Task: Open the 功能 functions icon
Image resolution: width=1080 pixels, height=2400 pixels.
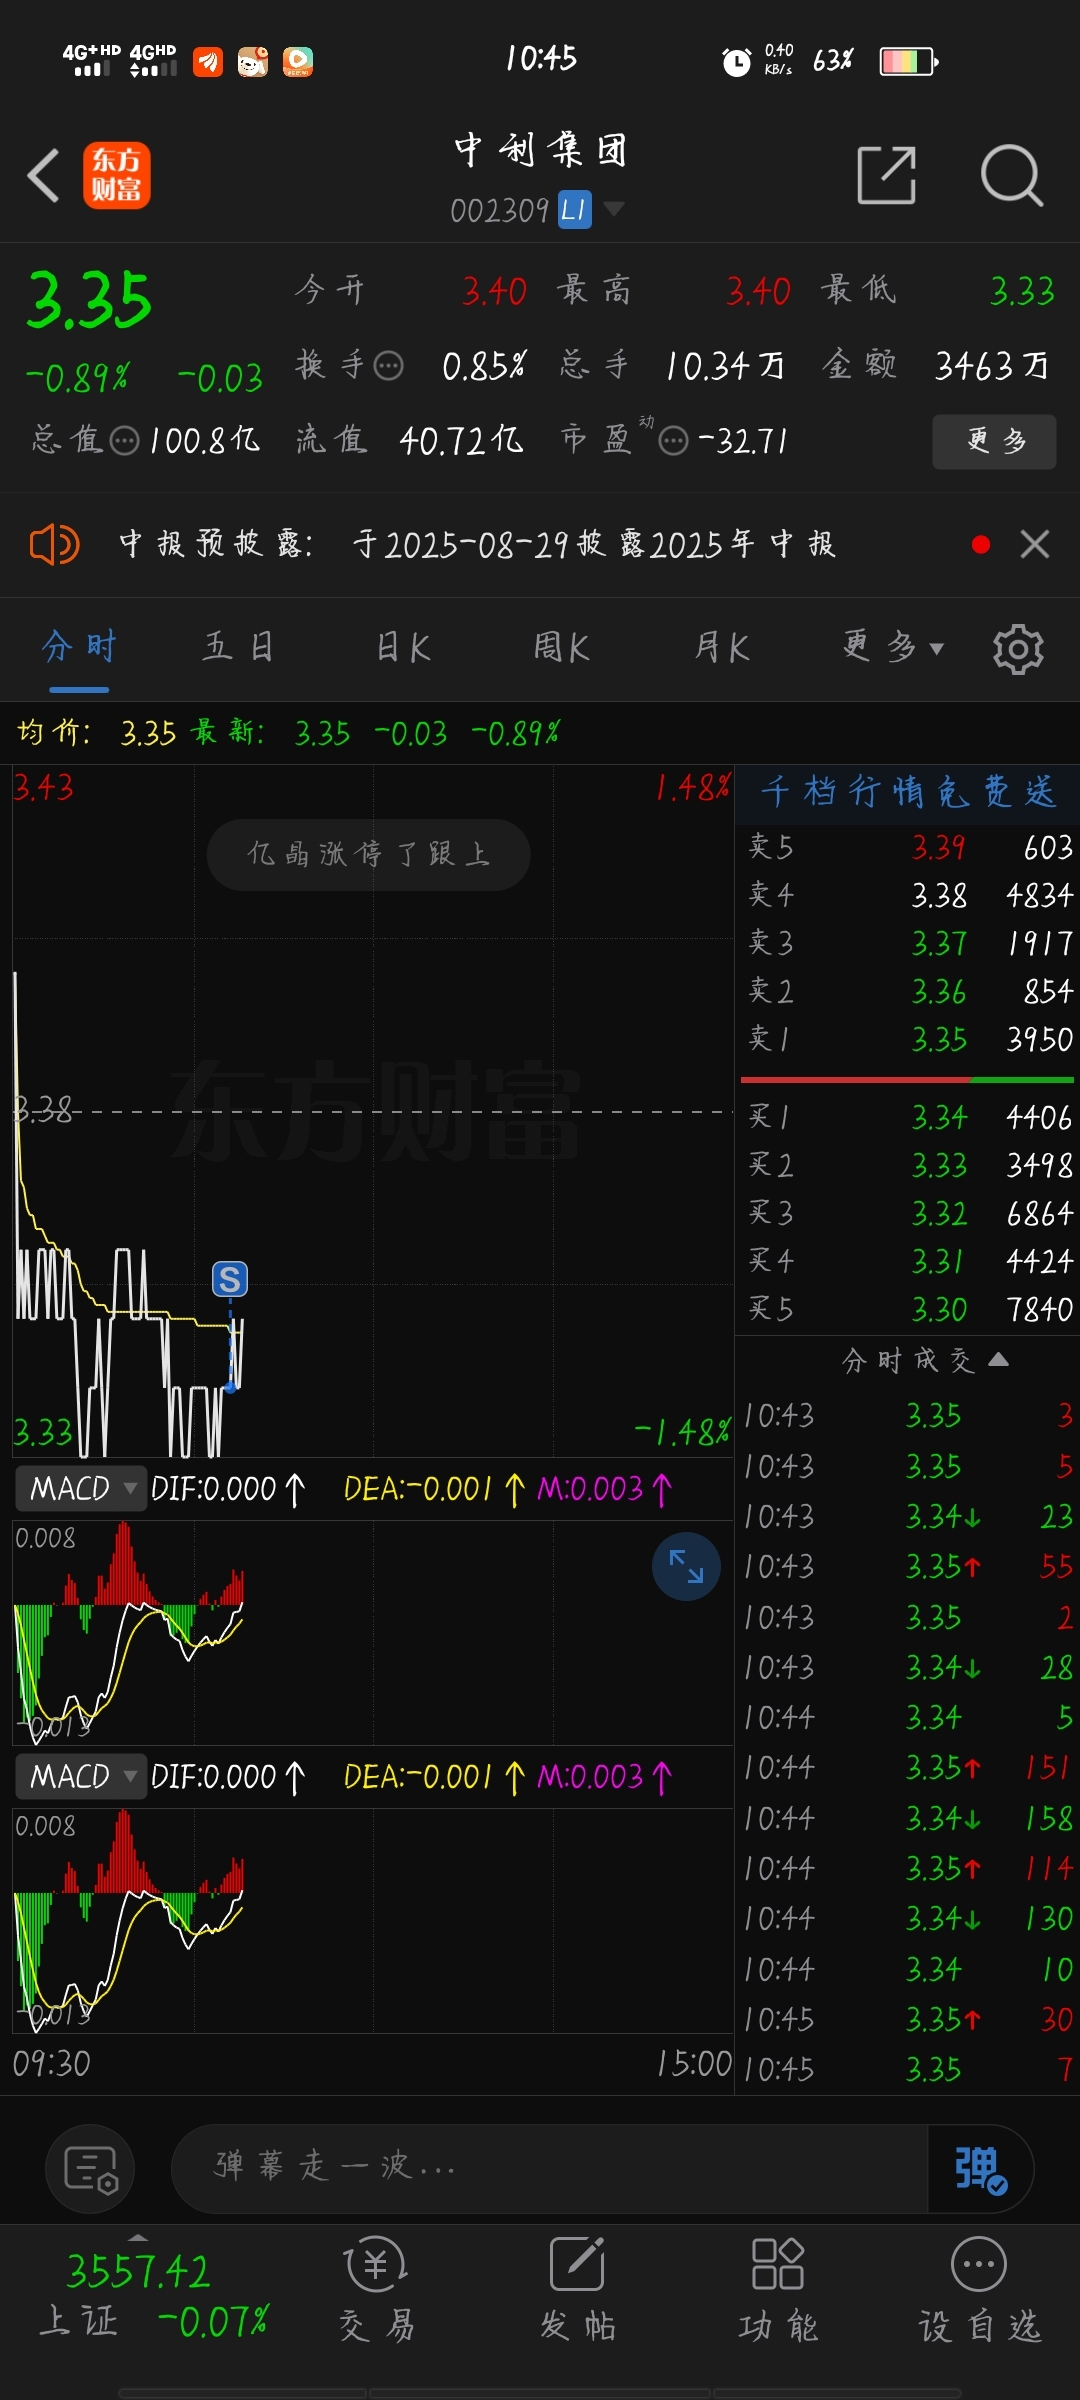Action: click(778, 2291)
